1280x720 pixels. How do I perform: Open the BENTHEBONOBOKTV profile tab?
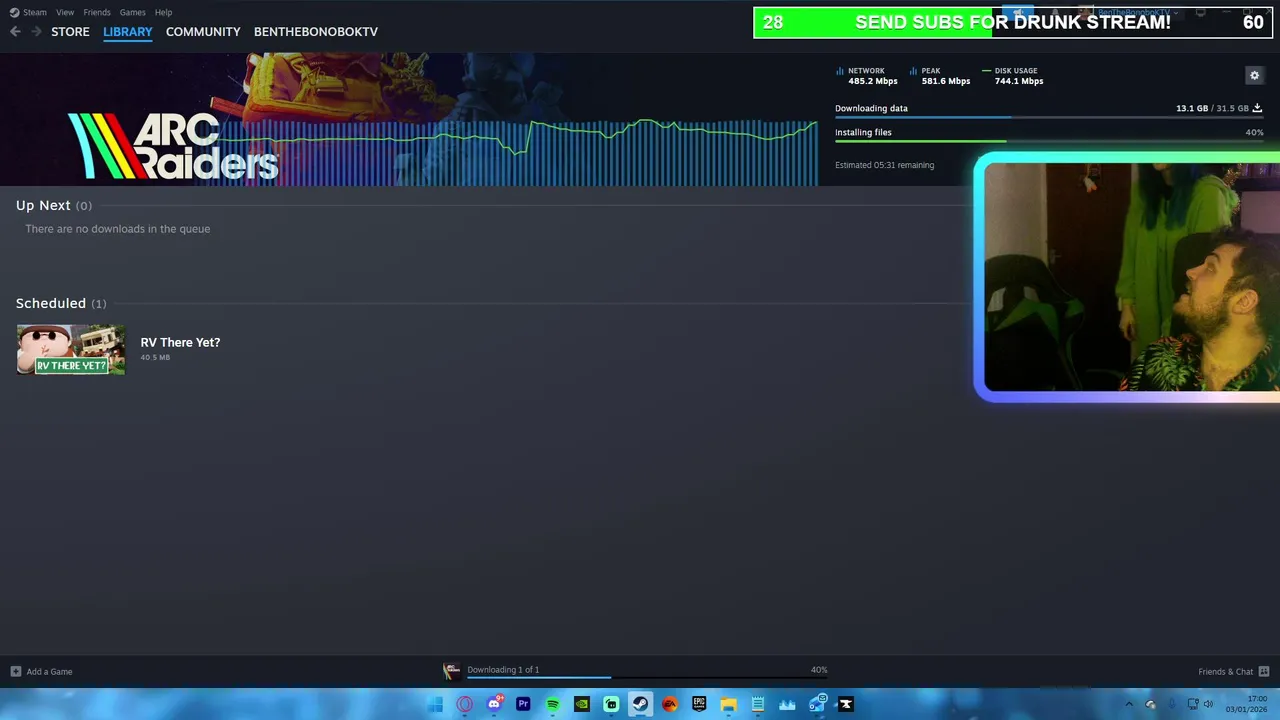click(316, 32)
